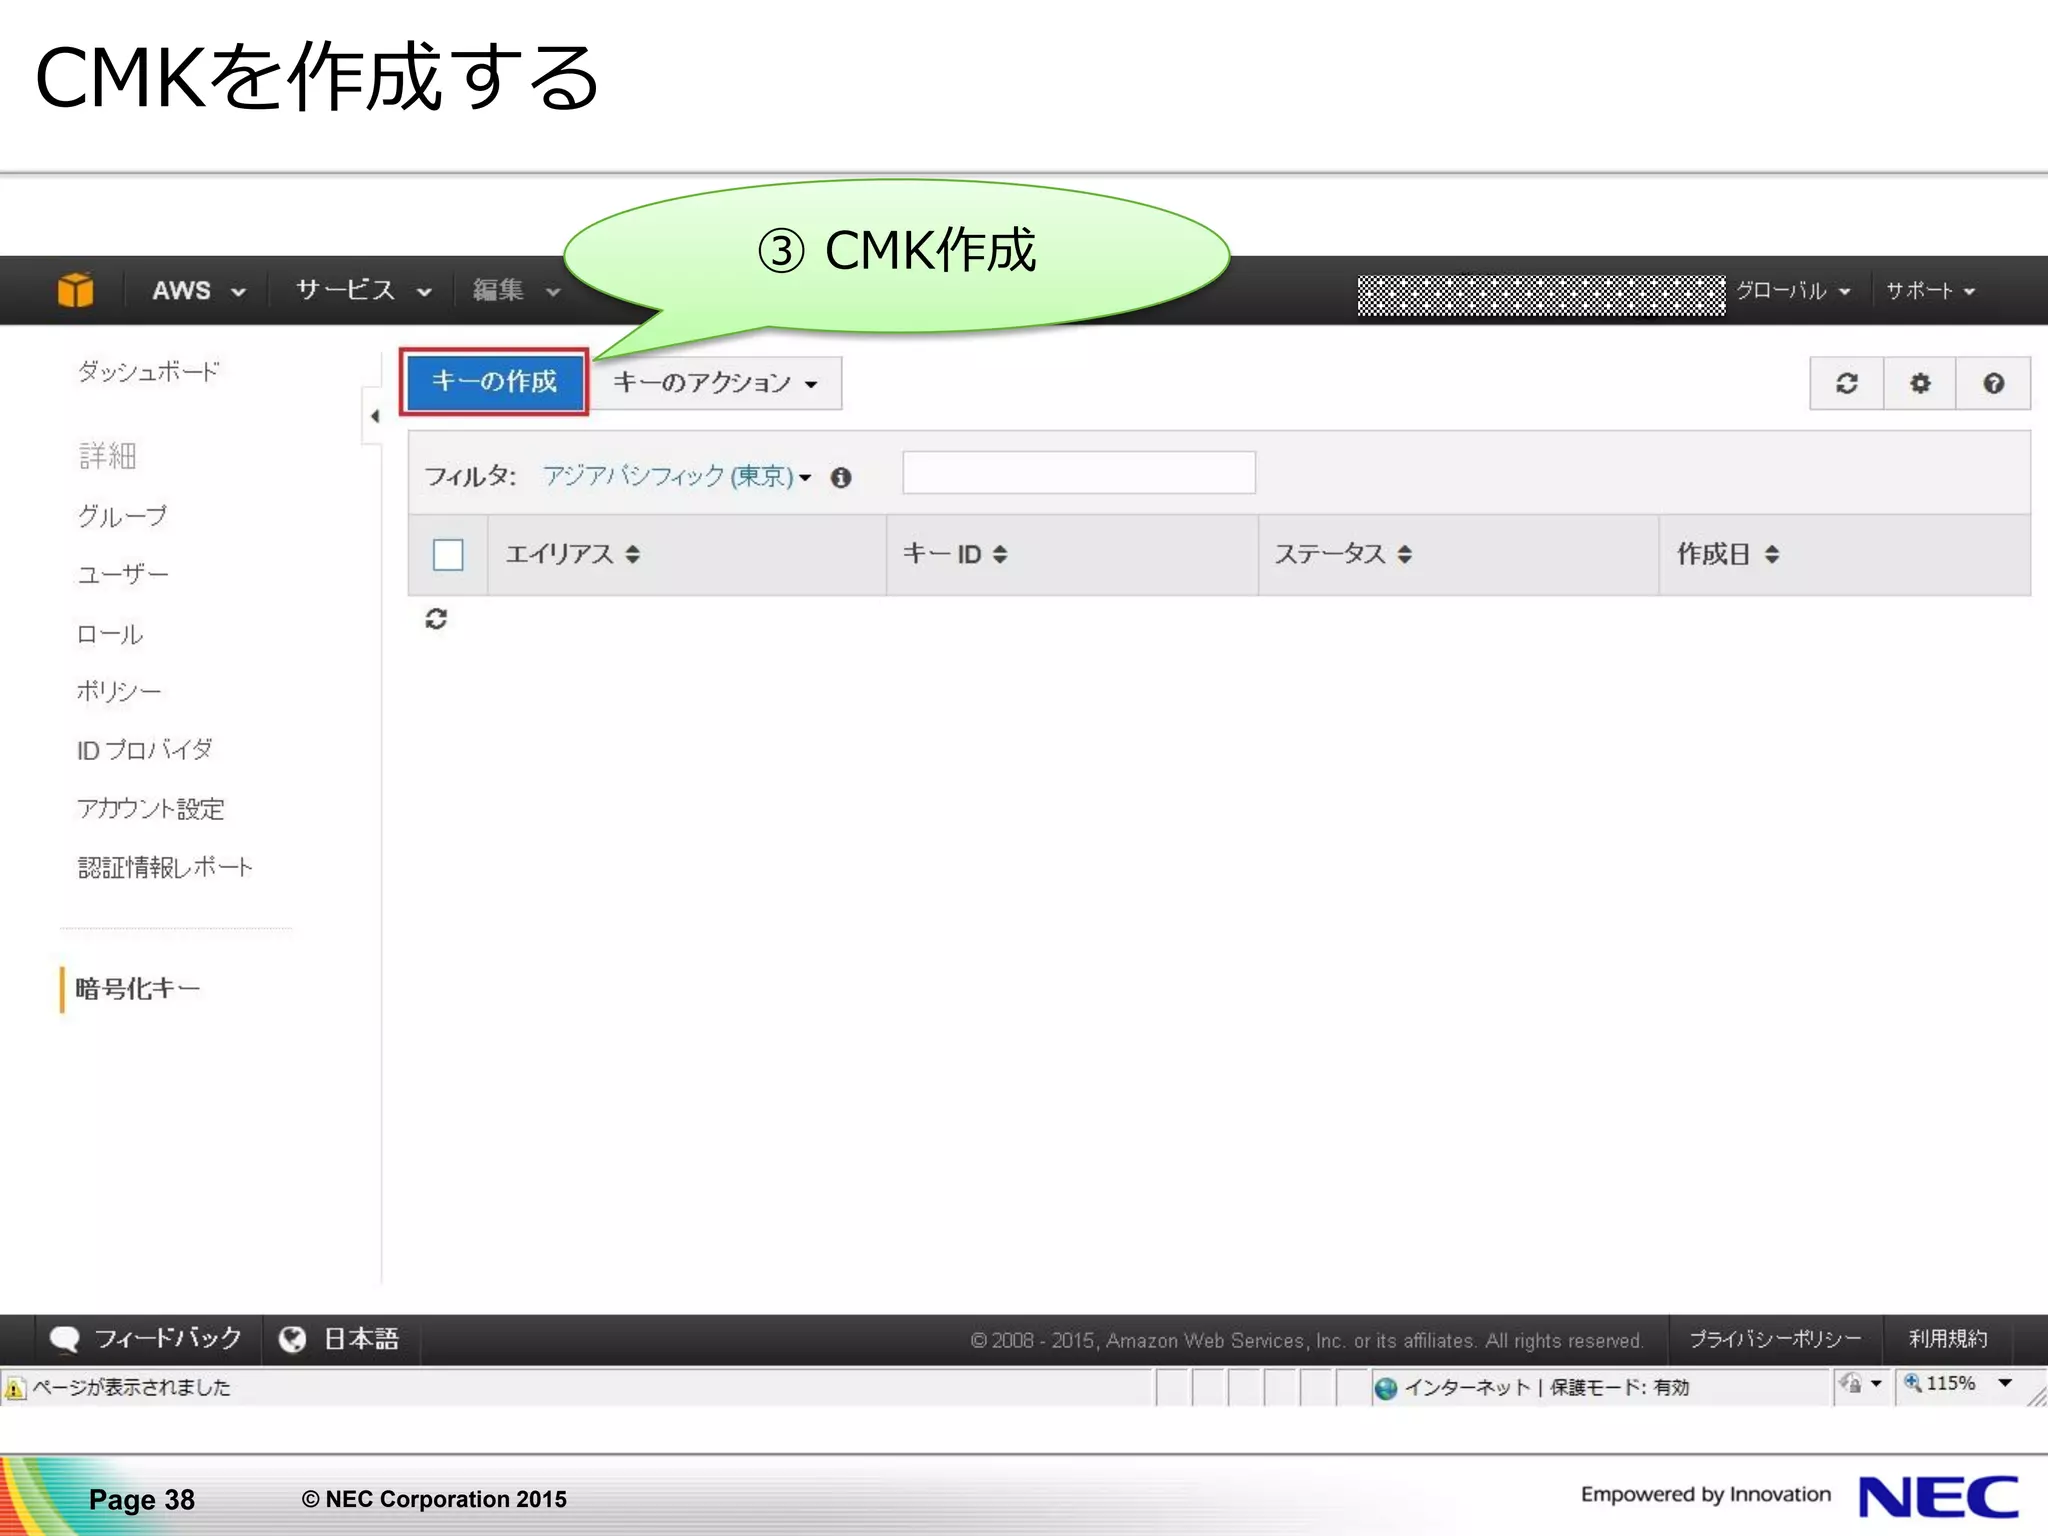Viewport: 2048px width, 1536px height.
Task: Click the フィードバック speech bubble icon
Action: pyautogui.click(x=65, y=1339)
